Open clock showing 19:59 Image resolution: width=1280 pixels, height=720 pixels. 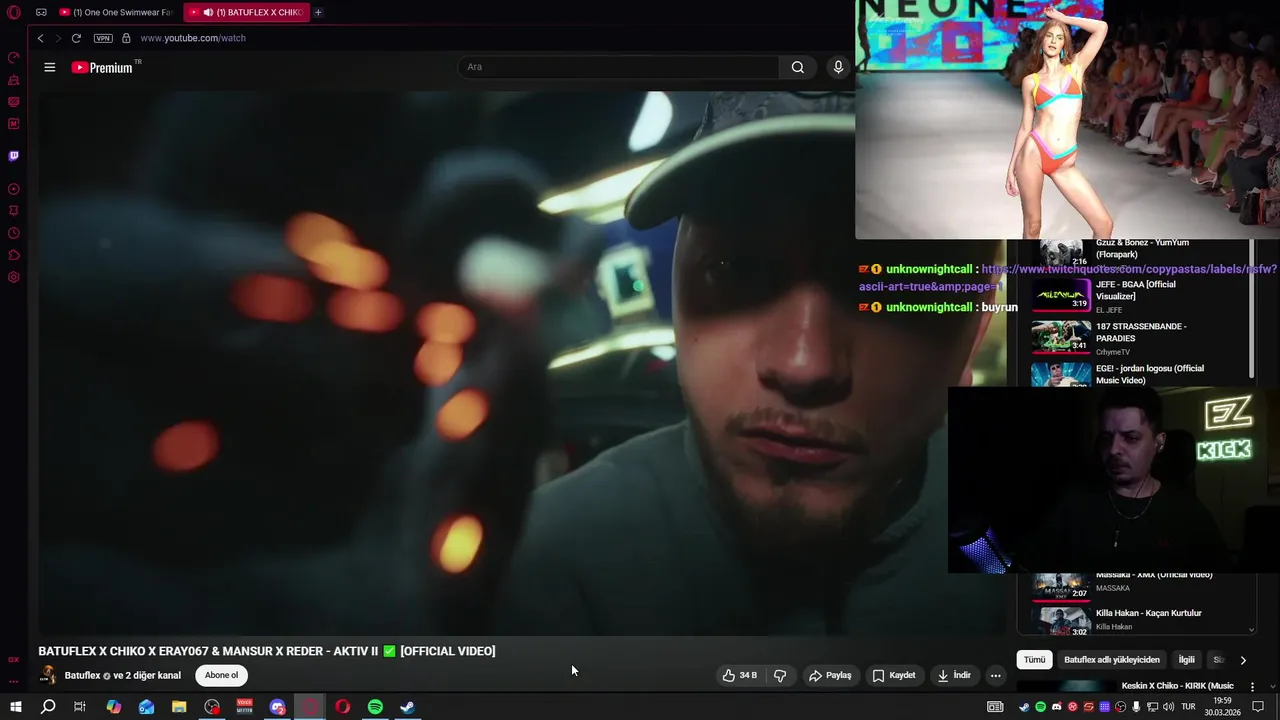1222,707
